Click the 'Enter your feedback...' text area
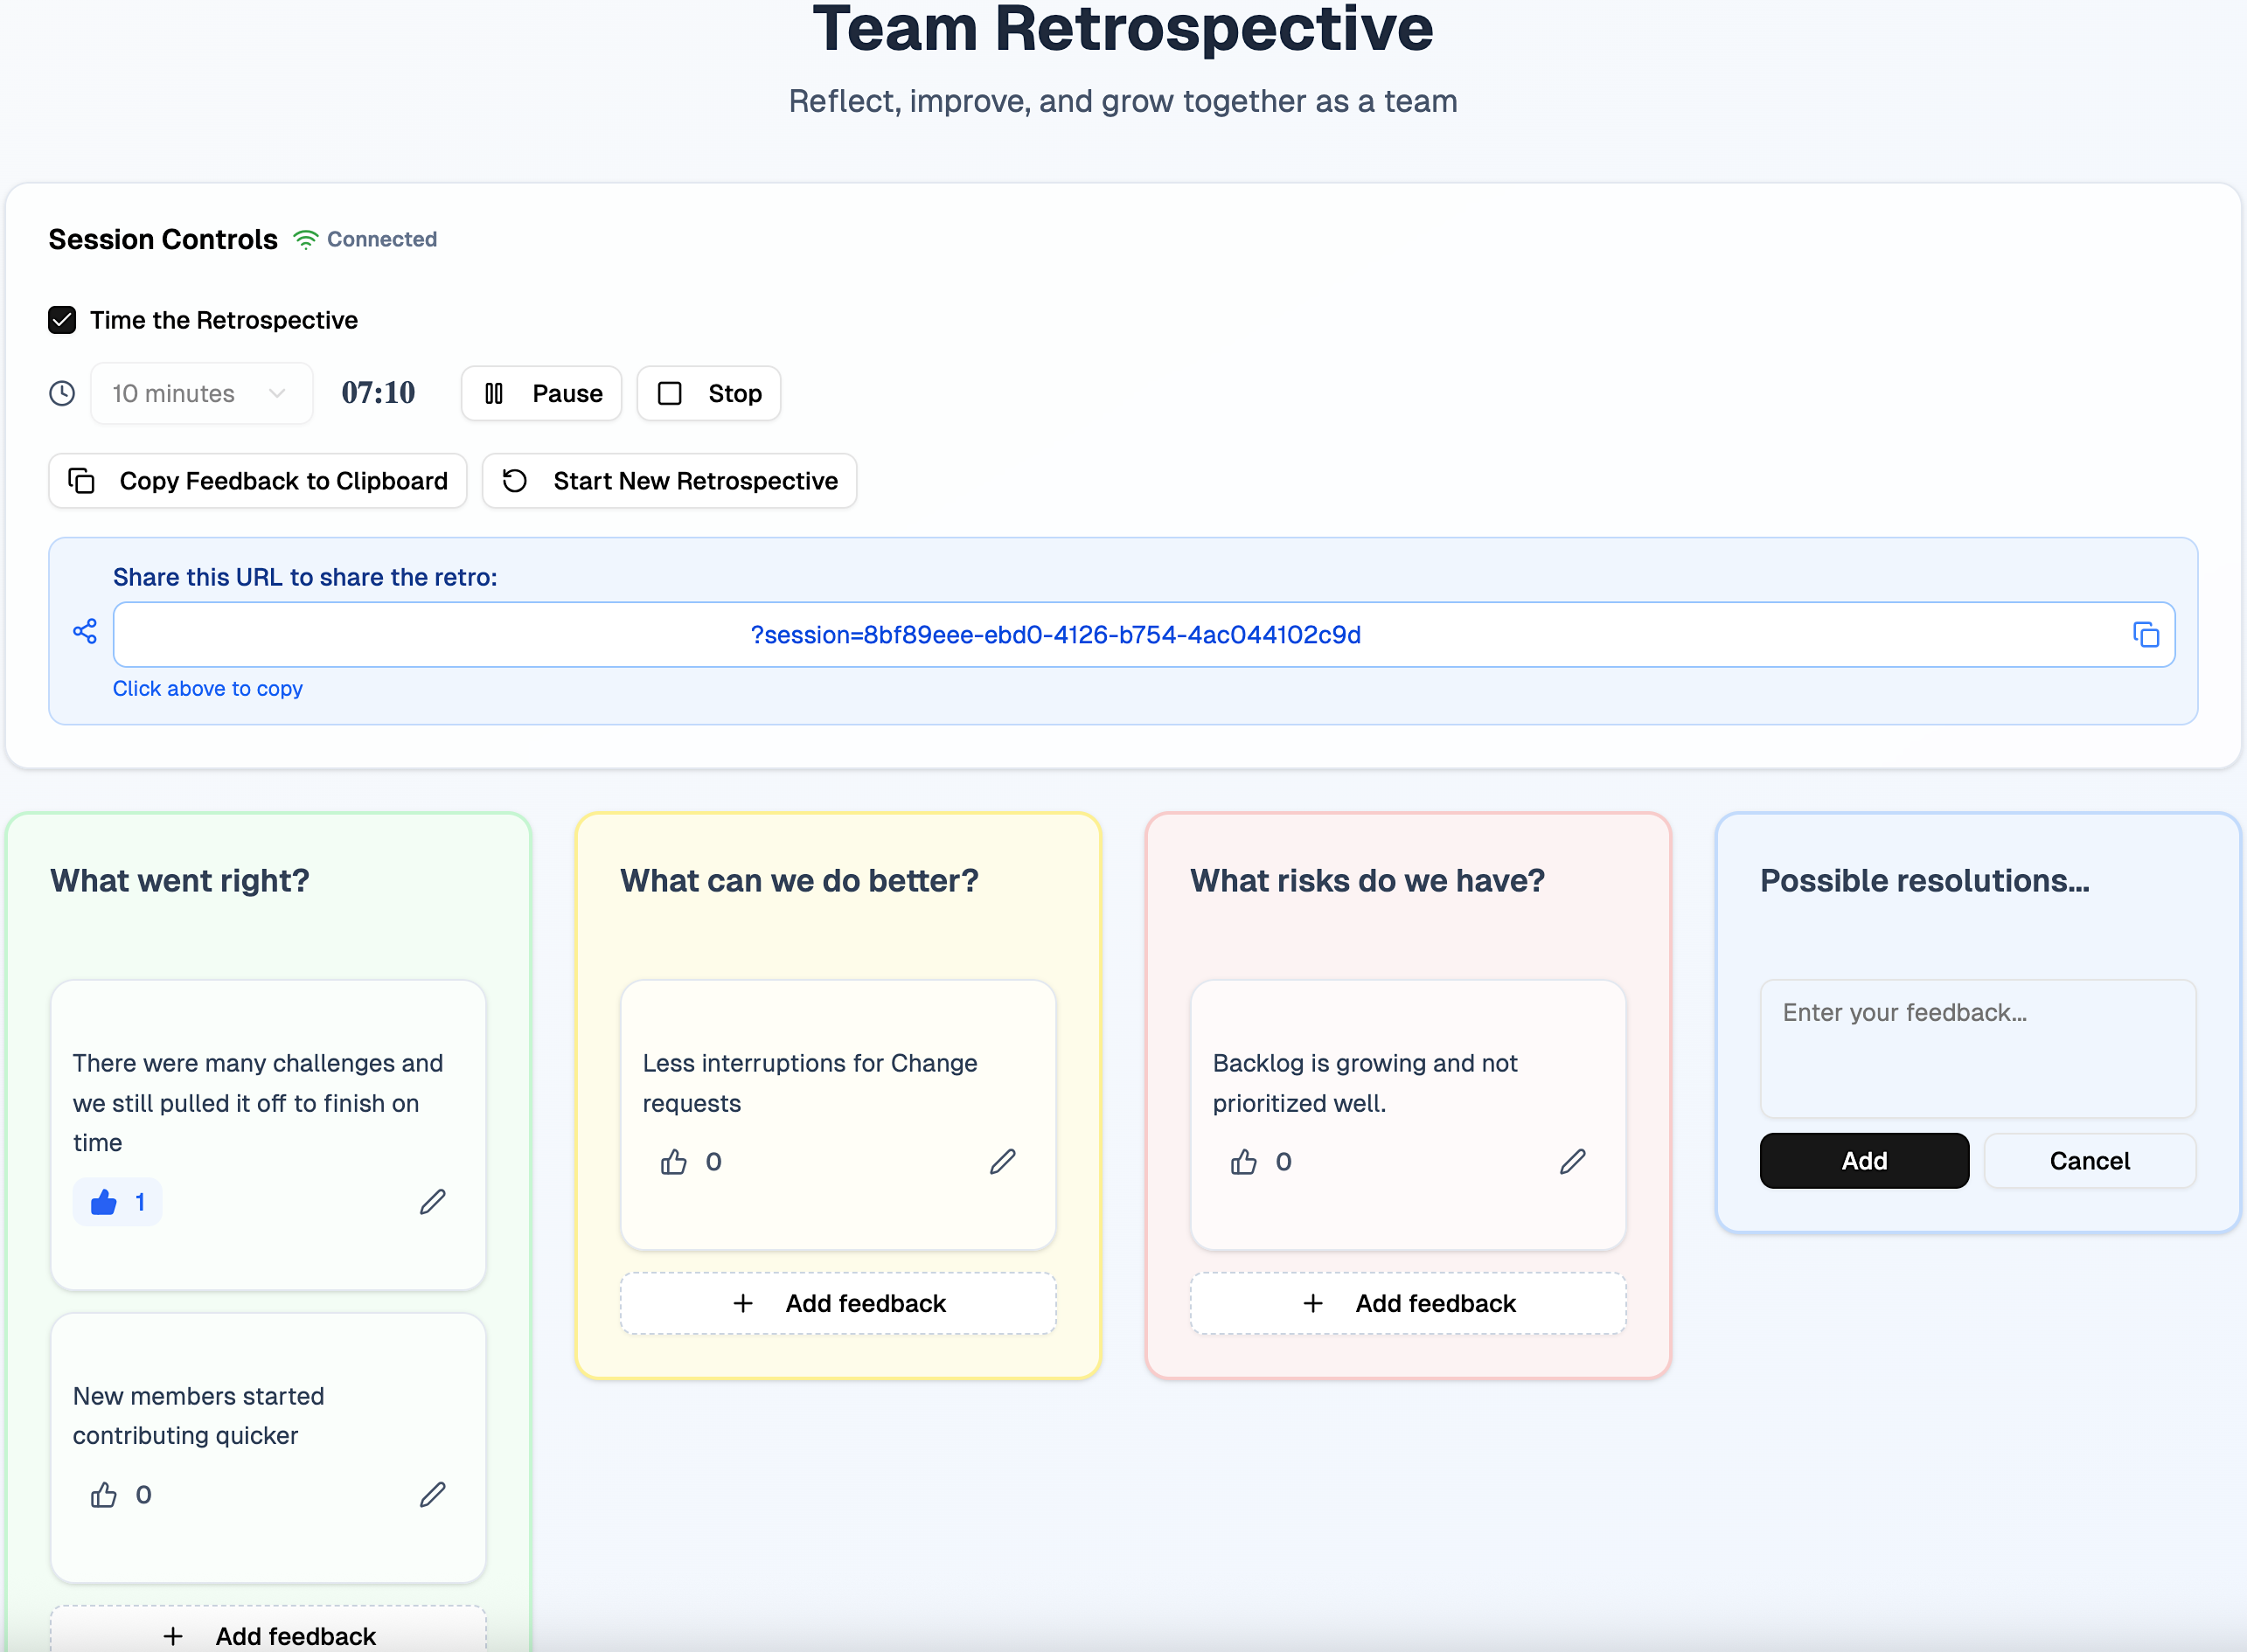The image size is (2247, 1652). [x=1977, y=1047]
